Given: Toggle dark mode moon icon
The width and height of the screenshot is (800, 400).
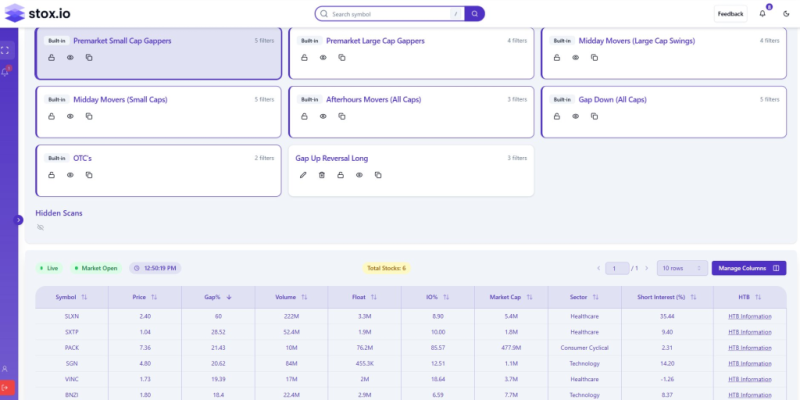Looking at the screenshot, I should coord(785,14).
